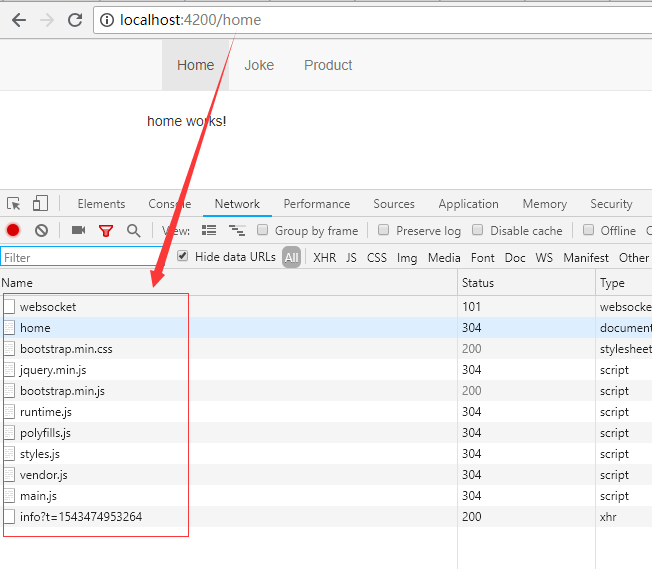Enable the Preserve log checkbox
Screen dimensions: 652x569
click(384, 230)
